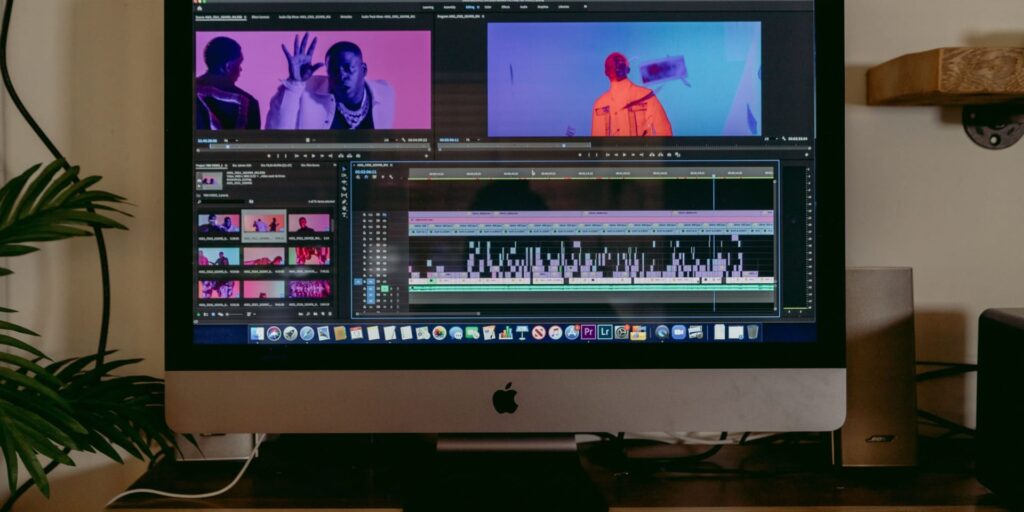Click Automate to Sequence in Project panel

click(300, 314)
